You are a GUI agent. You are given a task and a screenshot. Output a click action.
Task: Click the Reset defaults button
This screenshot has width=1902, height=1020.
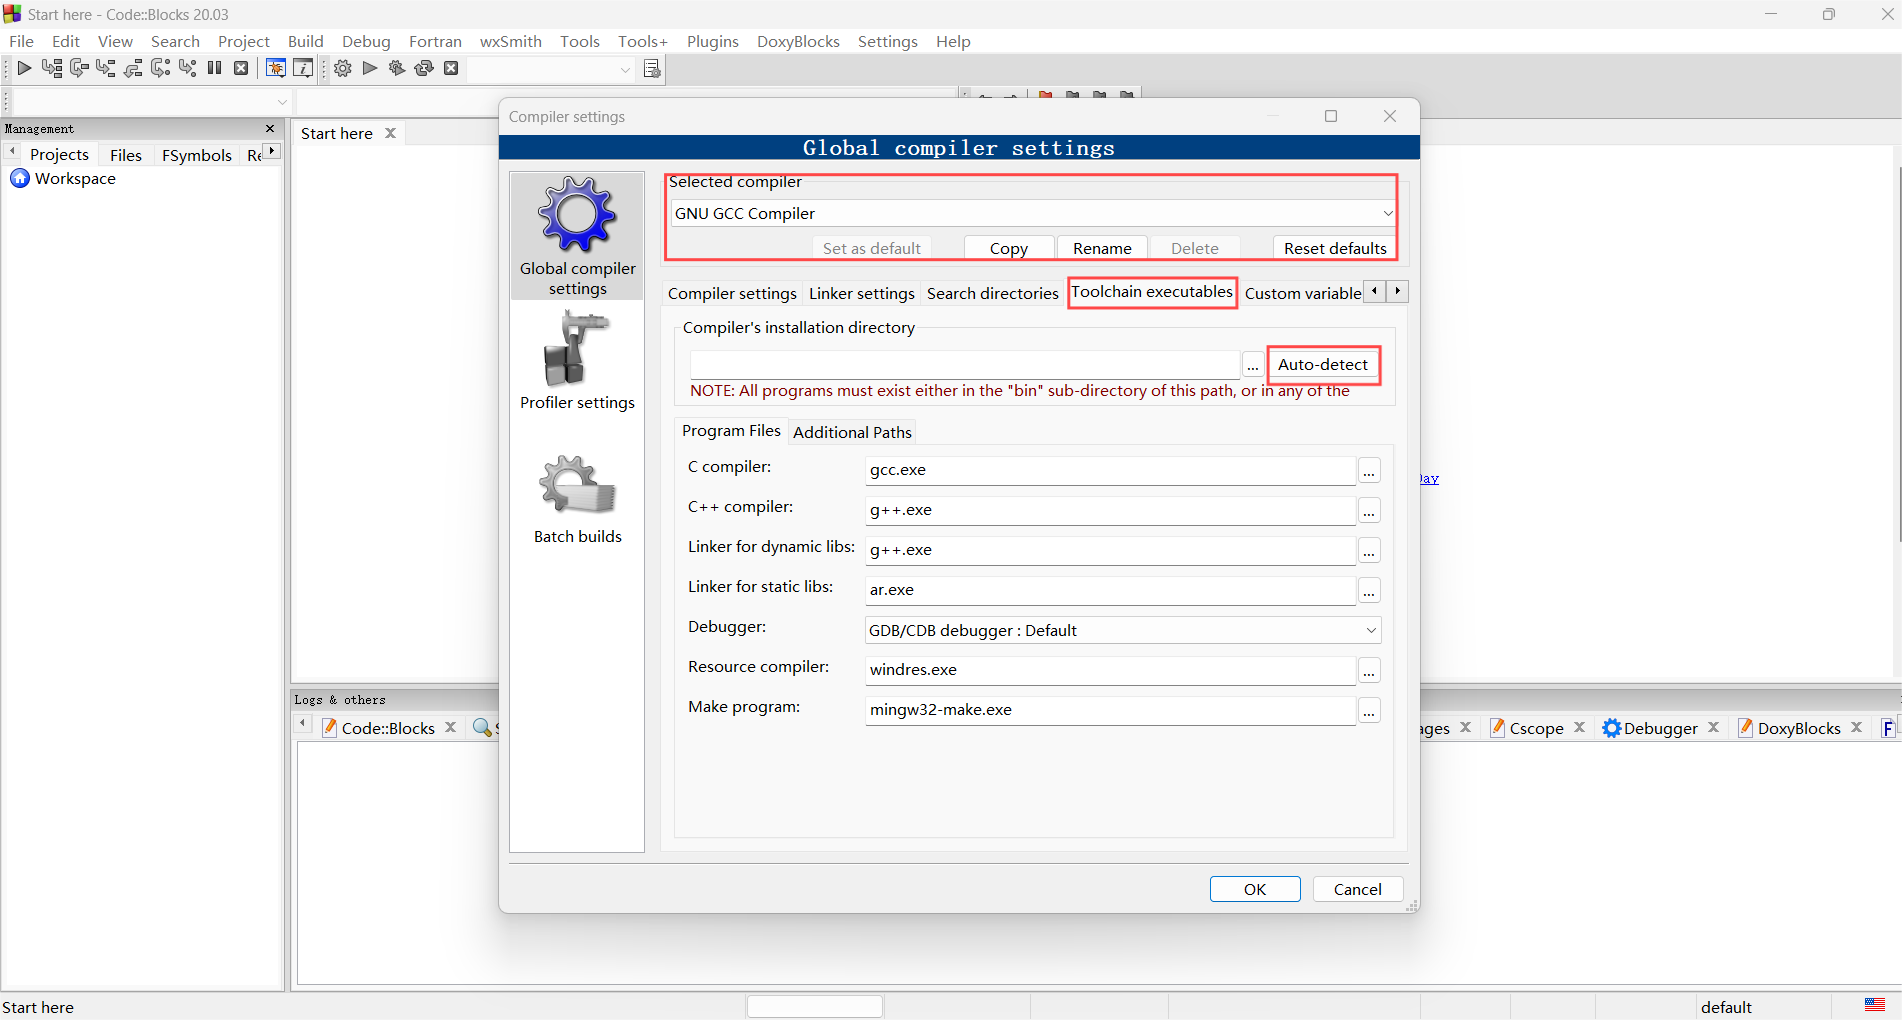click(1334, 248)
